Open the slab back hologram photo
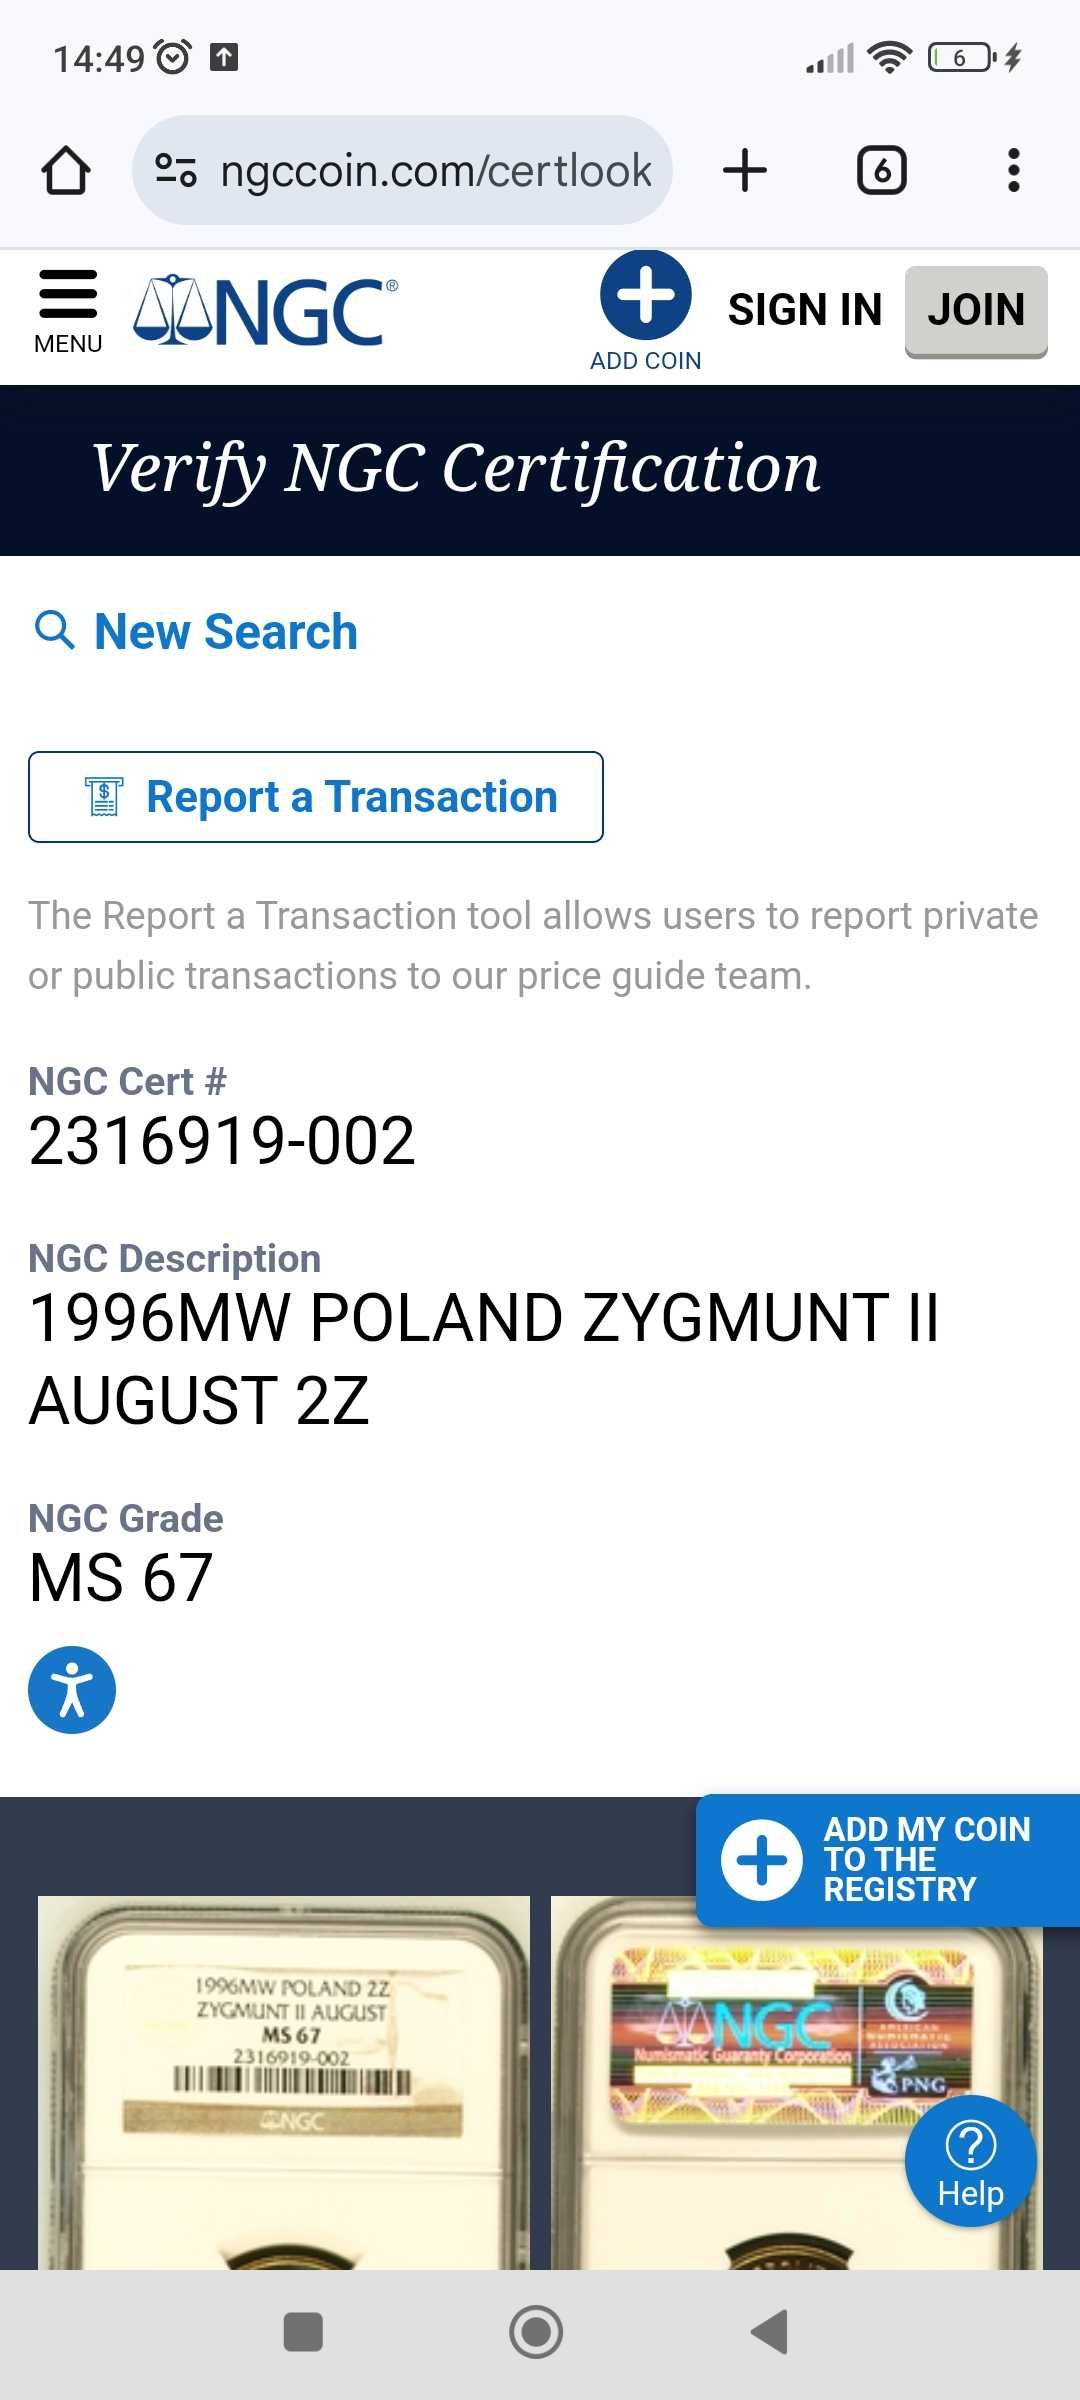This screenshot has width=1080, height=2400. tap(797, 2082)
